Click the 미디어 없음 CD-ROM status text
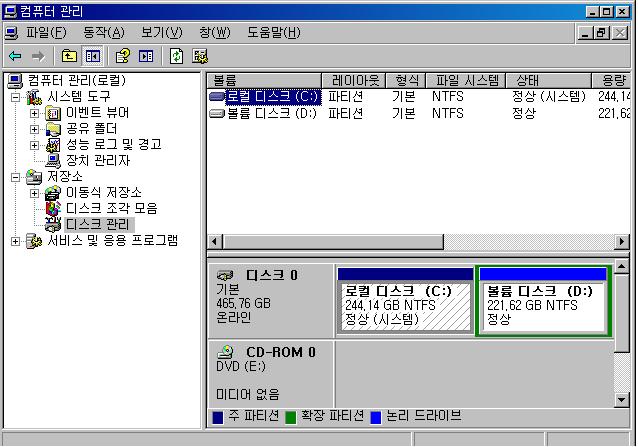The height and width of the screenshot is (447, 638). pos(248,394)
